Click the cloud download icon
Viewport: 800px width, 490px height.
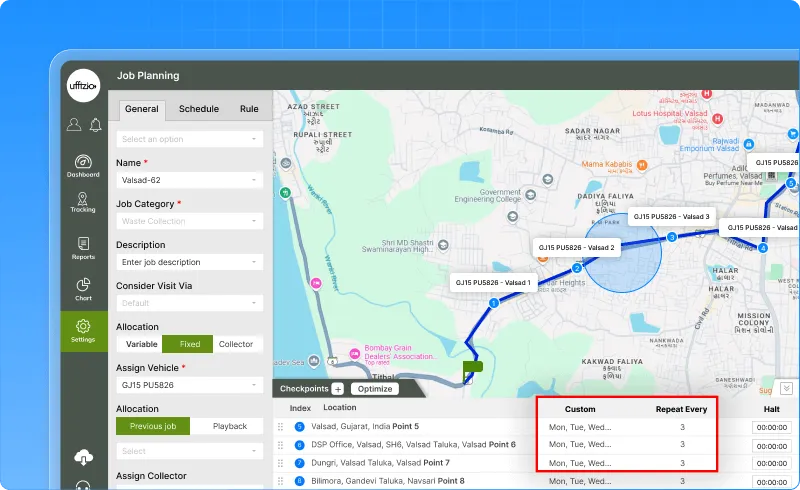click(83, 457)
